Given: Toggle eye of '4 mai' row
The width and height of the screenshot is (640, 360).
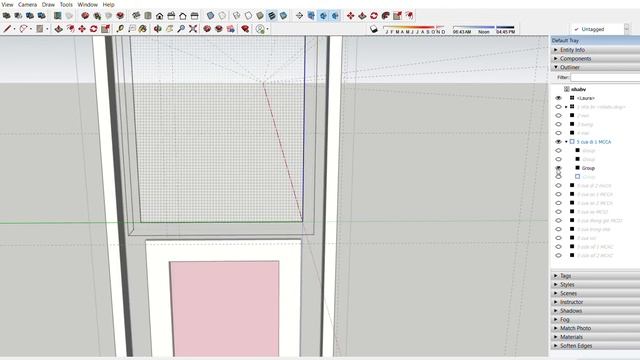Looking at the screenshot, I should 558,133.
